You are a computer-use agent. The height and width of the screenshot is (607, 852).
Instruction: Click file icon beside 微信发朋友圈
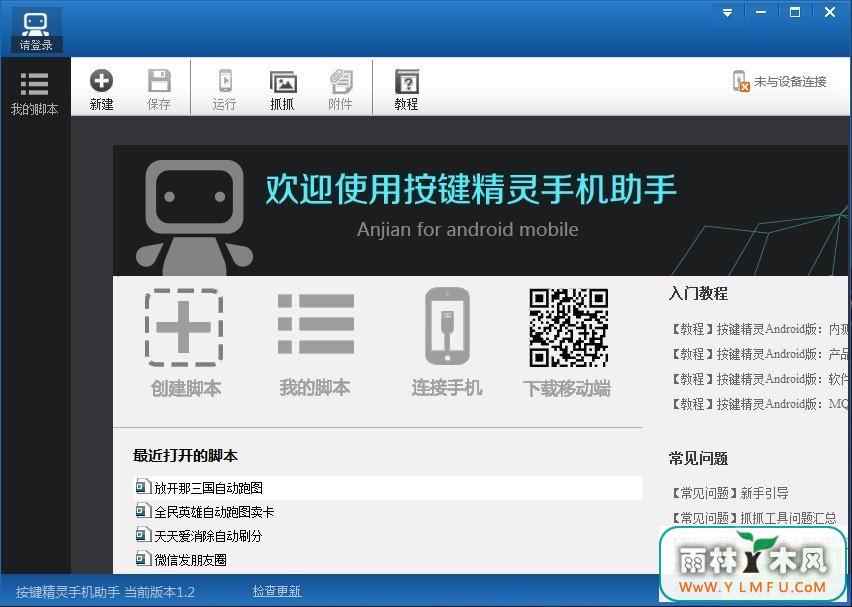click(x=143, y=559)
